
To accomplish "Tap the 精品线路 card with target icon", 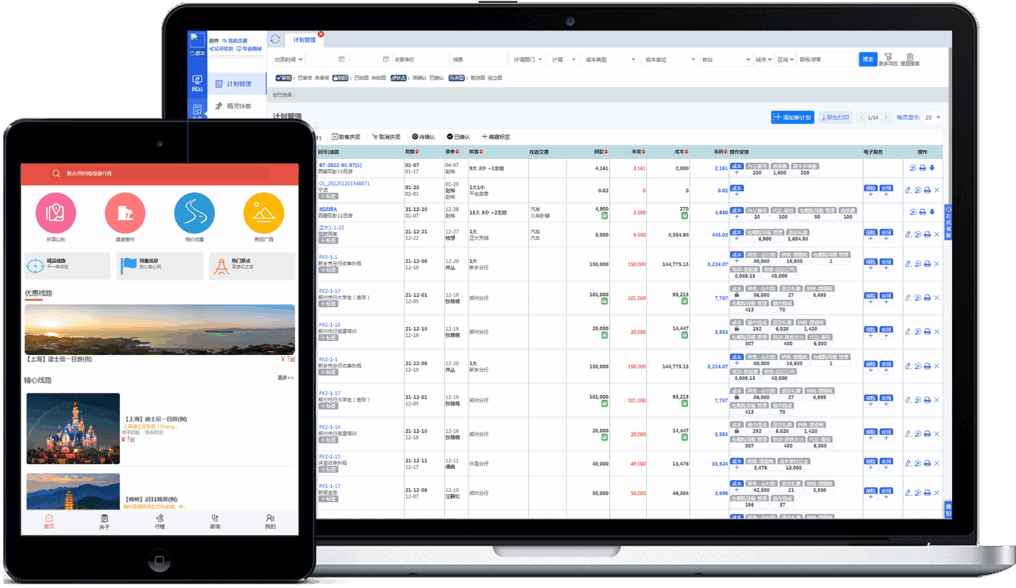I will (x=67, y=266).
